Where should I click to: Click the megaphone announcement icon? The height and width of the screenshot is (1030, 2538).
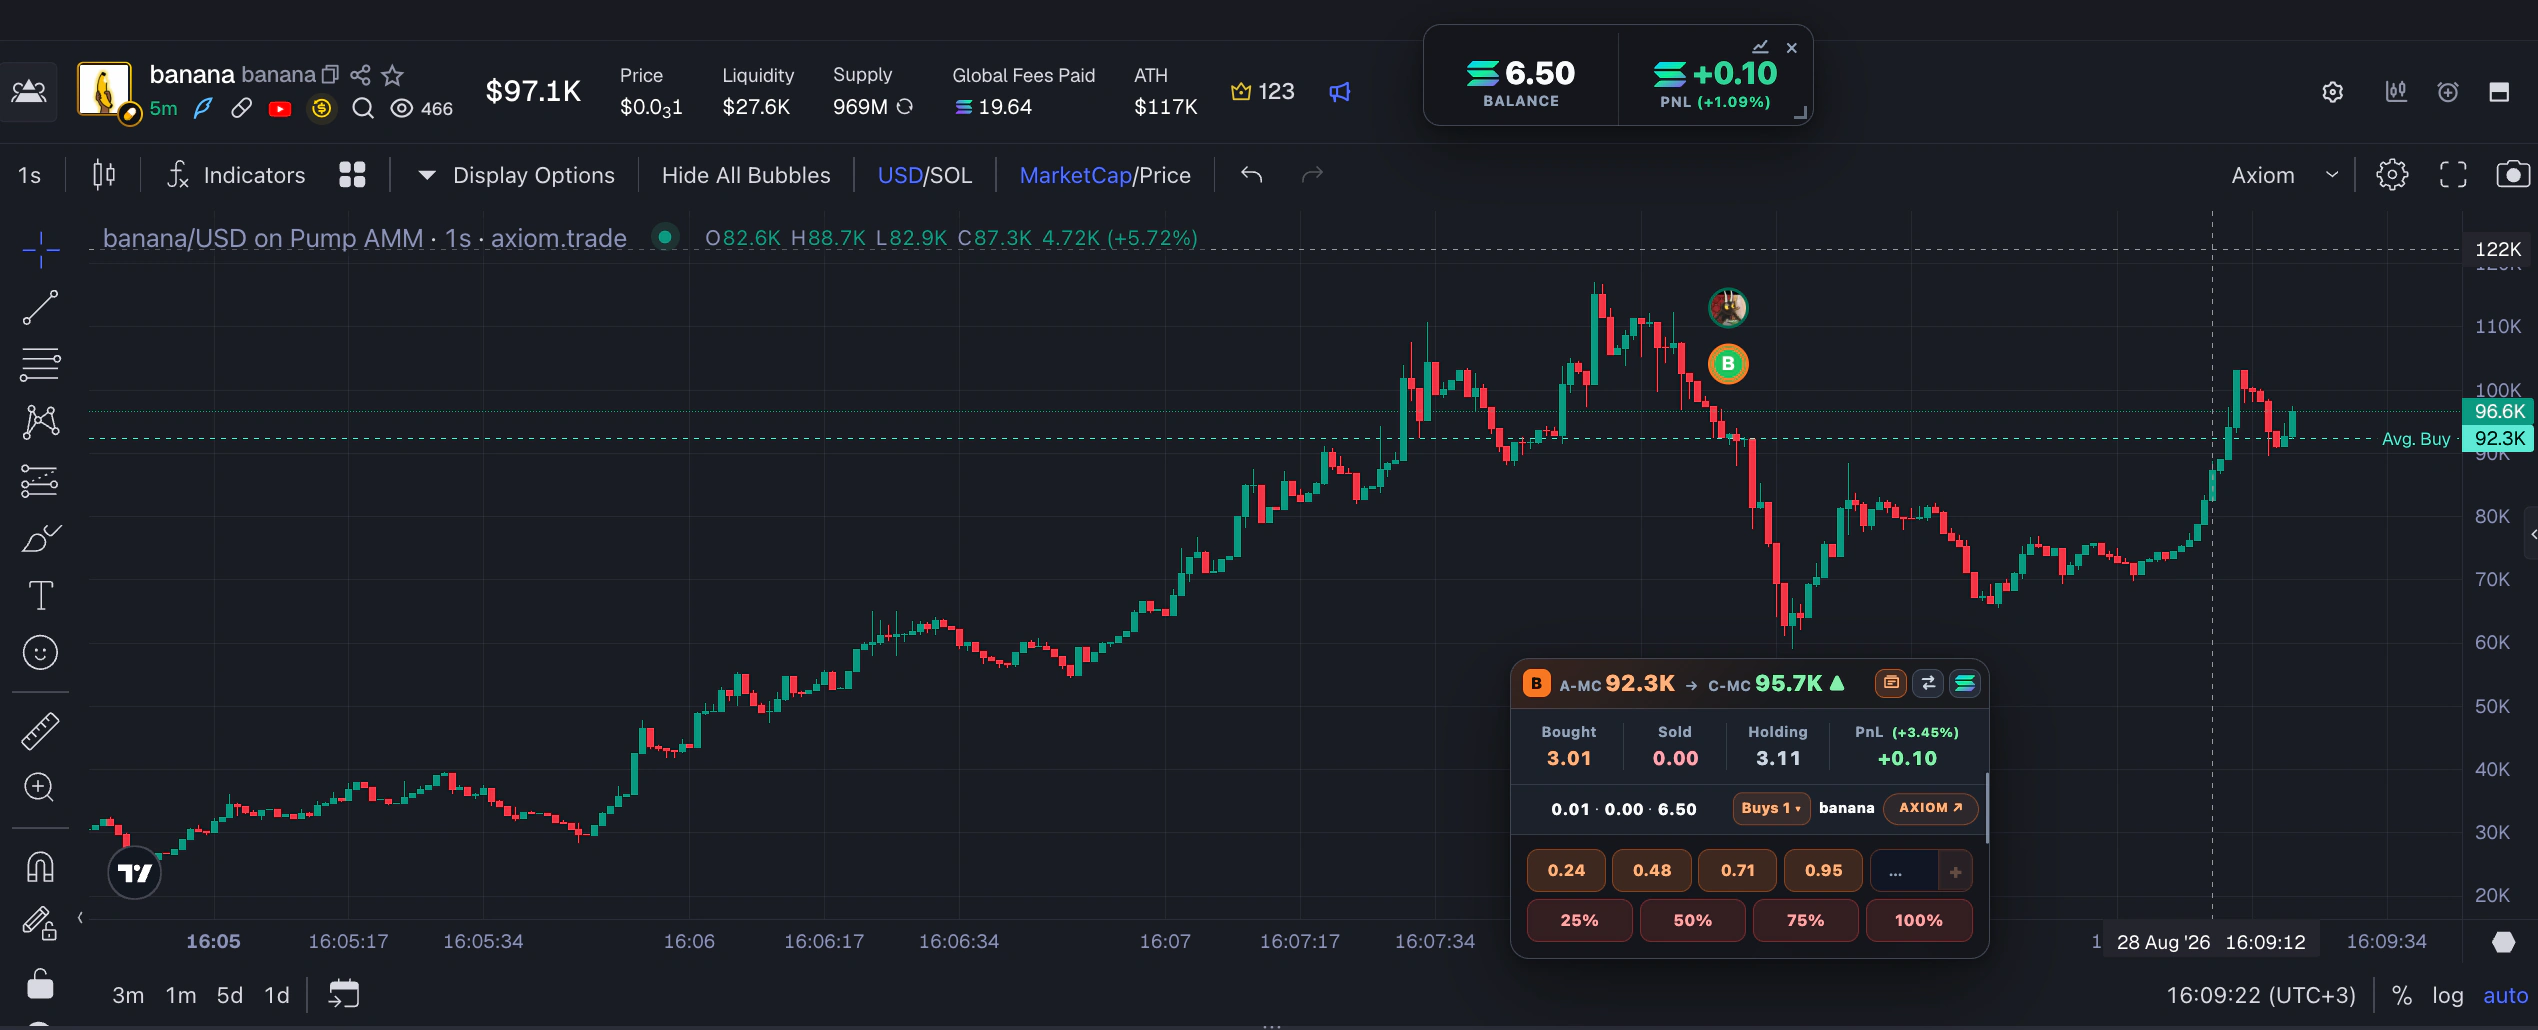coord(1340,92)
